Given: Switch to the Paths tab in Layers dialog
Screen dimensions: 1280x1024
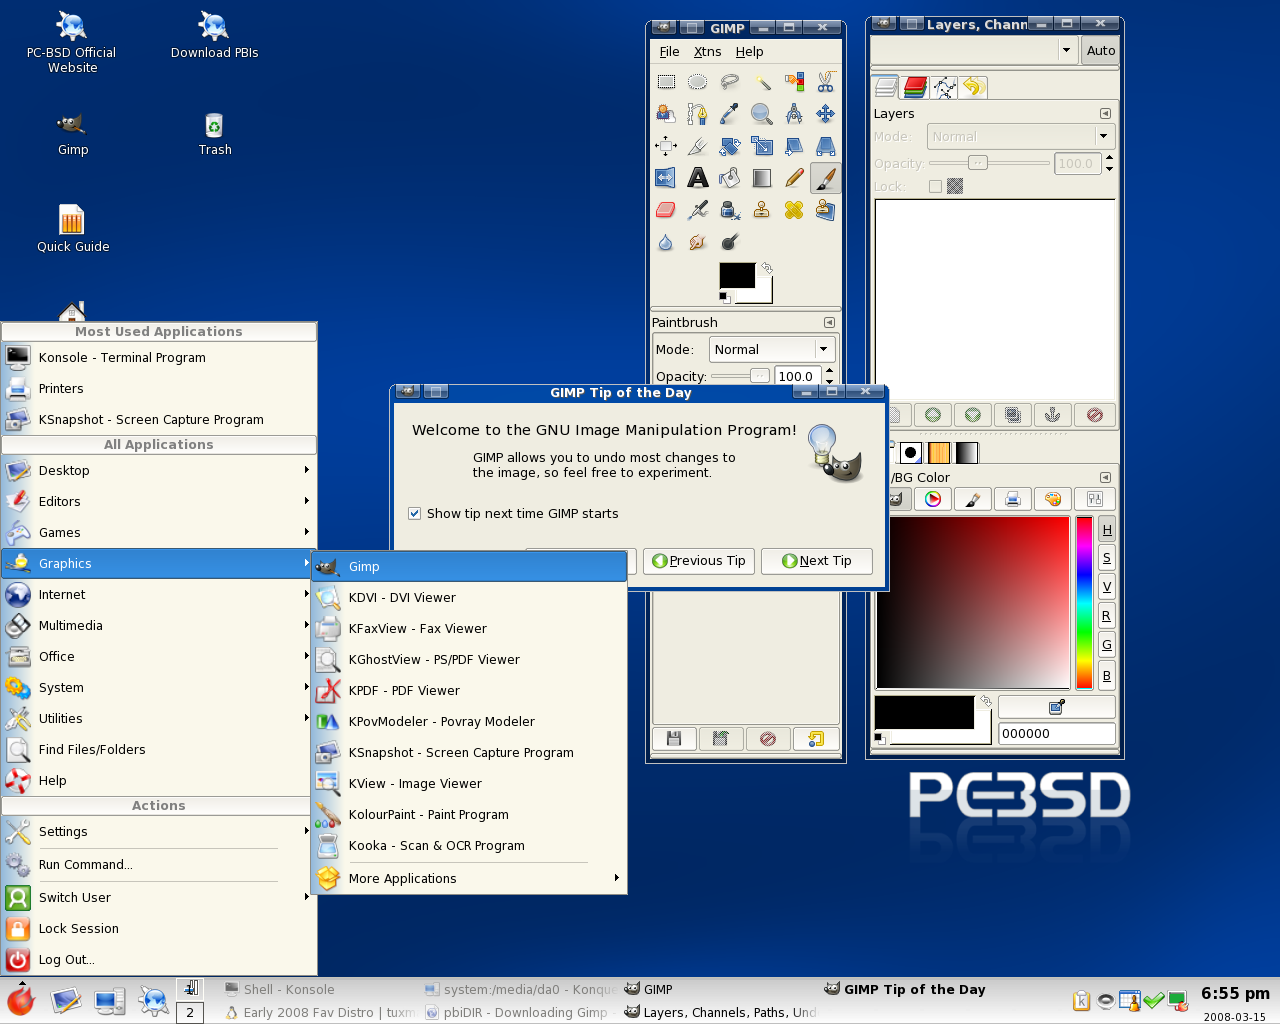Looking at the screenshot, I should 945,87.
